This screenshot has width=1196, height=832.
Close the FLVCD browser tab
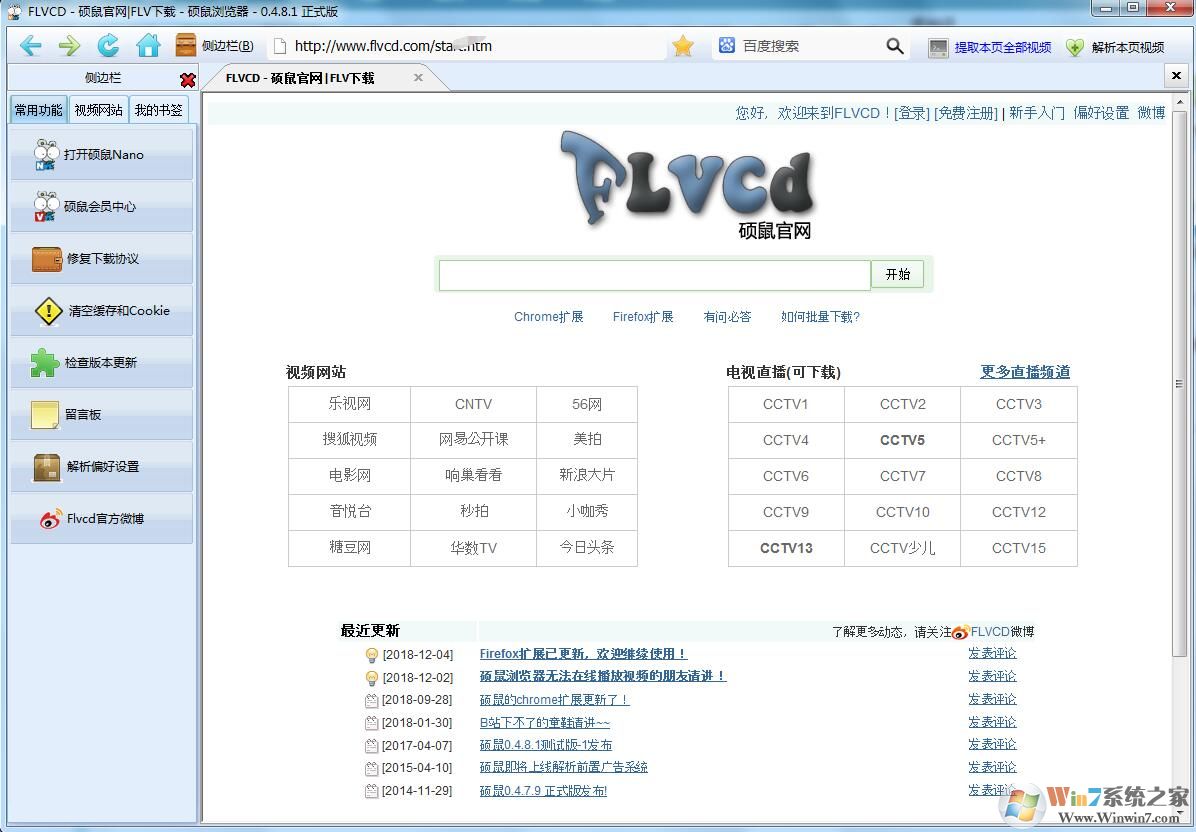click(x=418, y=78)
